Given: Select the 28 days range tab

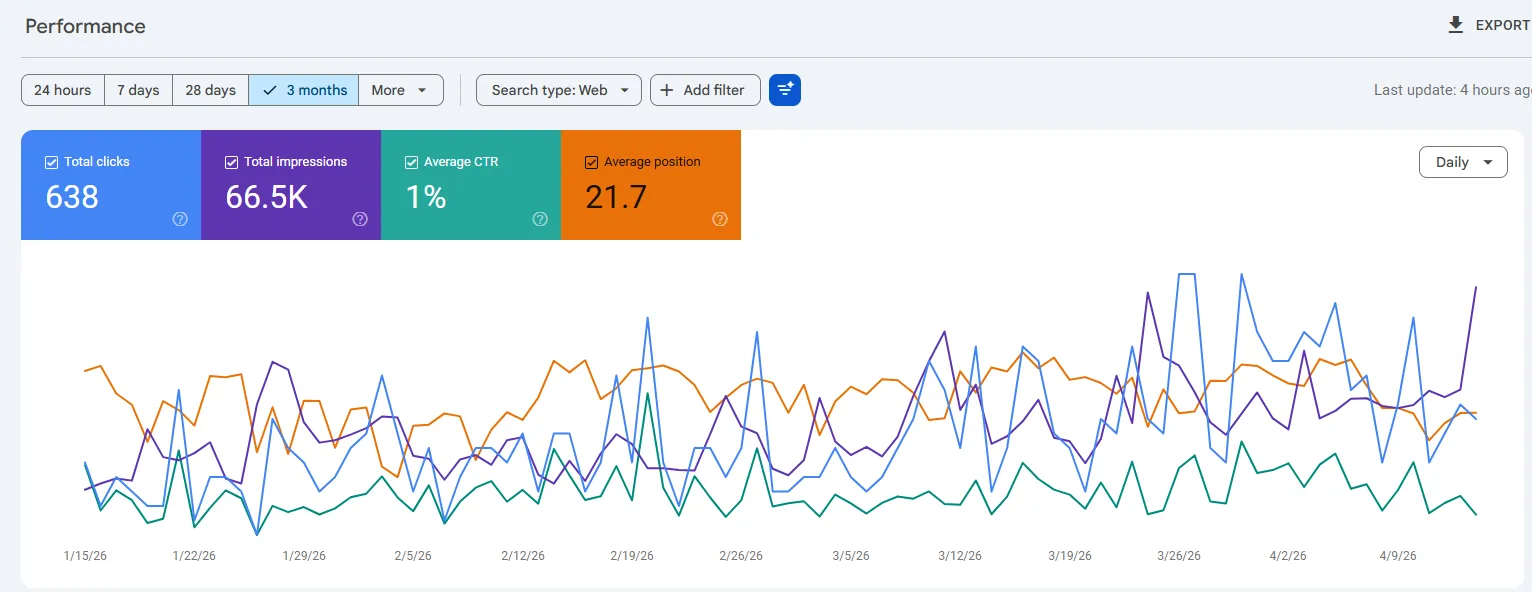Looking at the screenshot, I should [x=211, y=90].
